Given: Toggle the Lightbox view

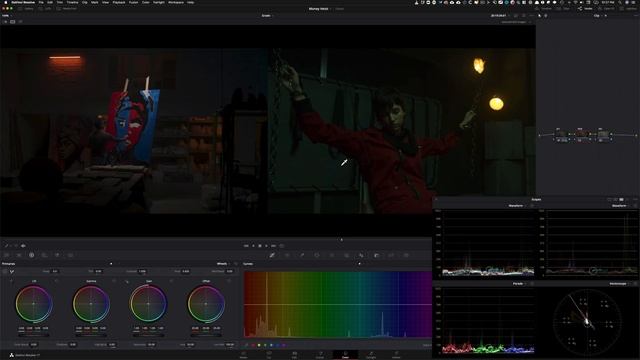Looking at the screenshot, I should [628, 9].
